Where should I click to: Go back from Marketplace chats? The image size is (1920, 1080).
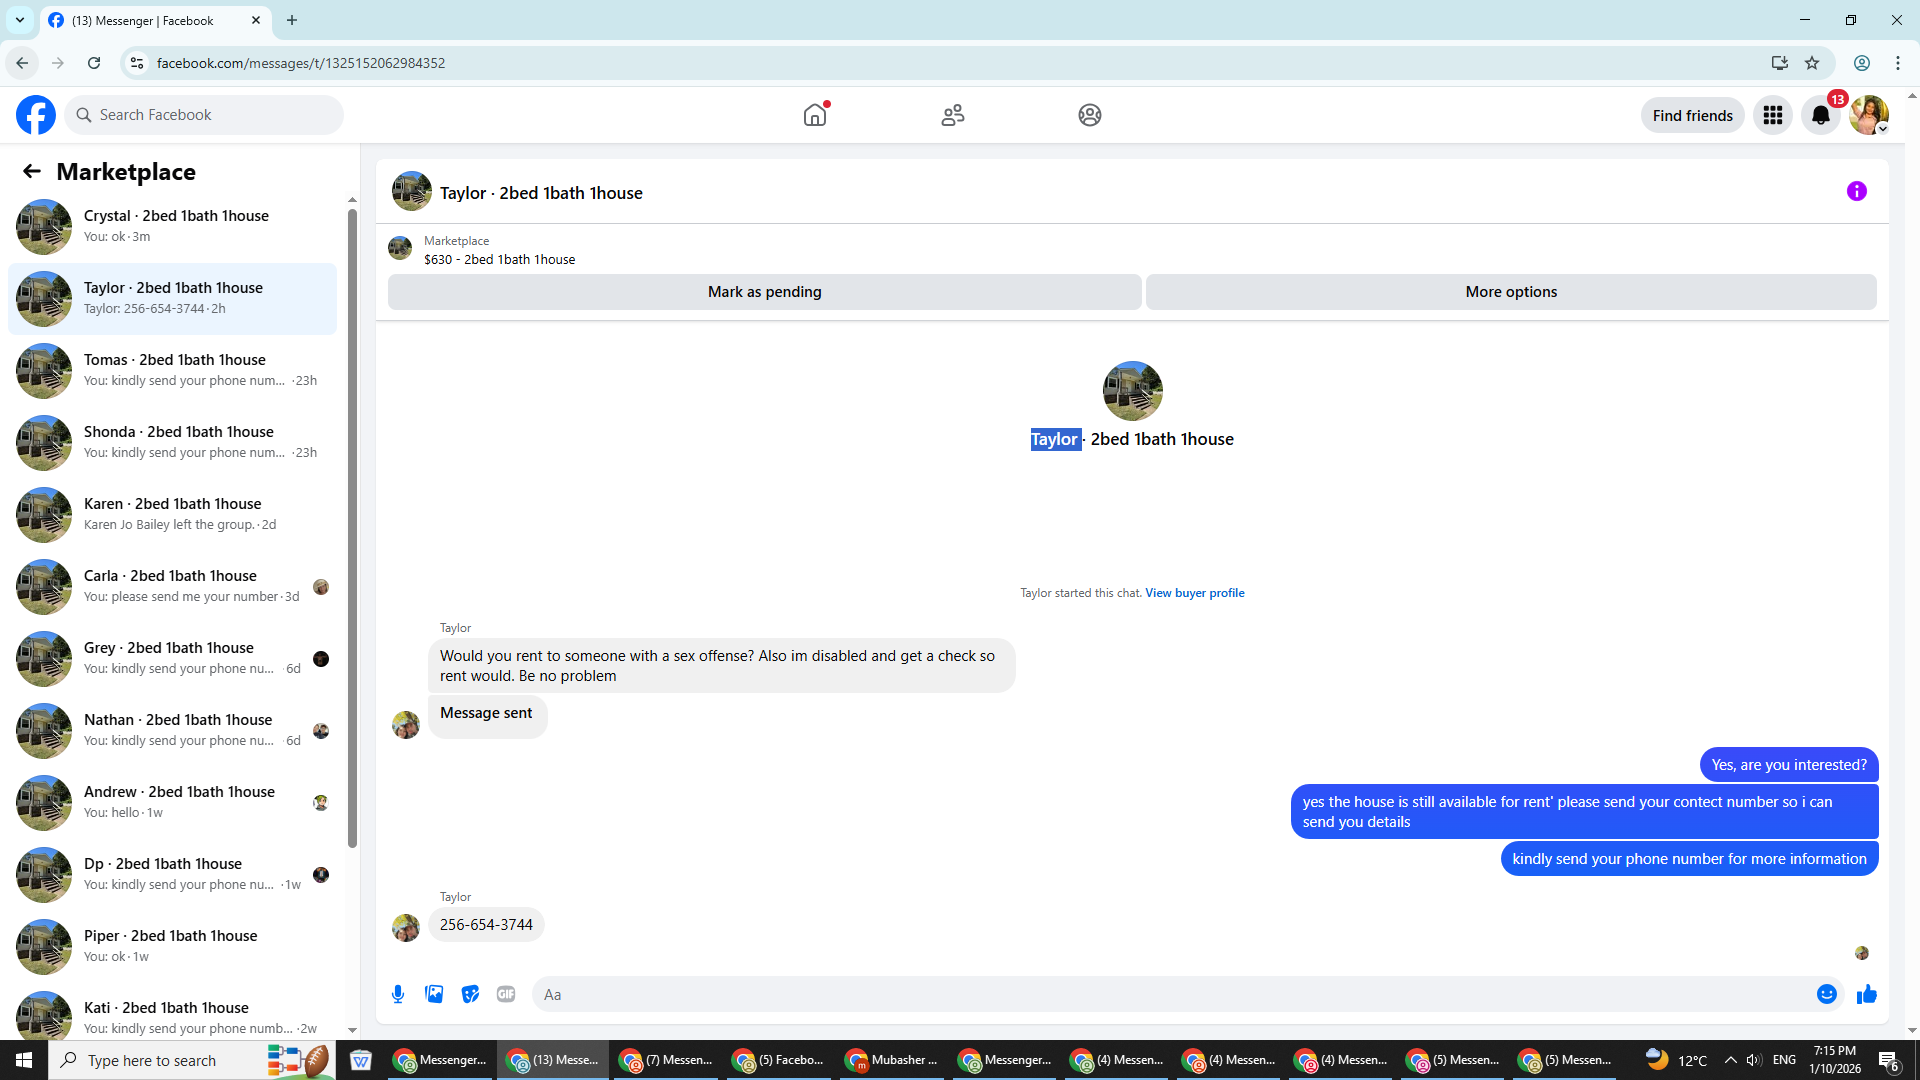[32, 171]
